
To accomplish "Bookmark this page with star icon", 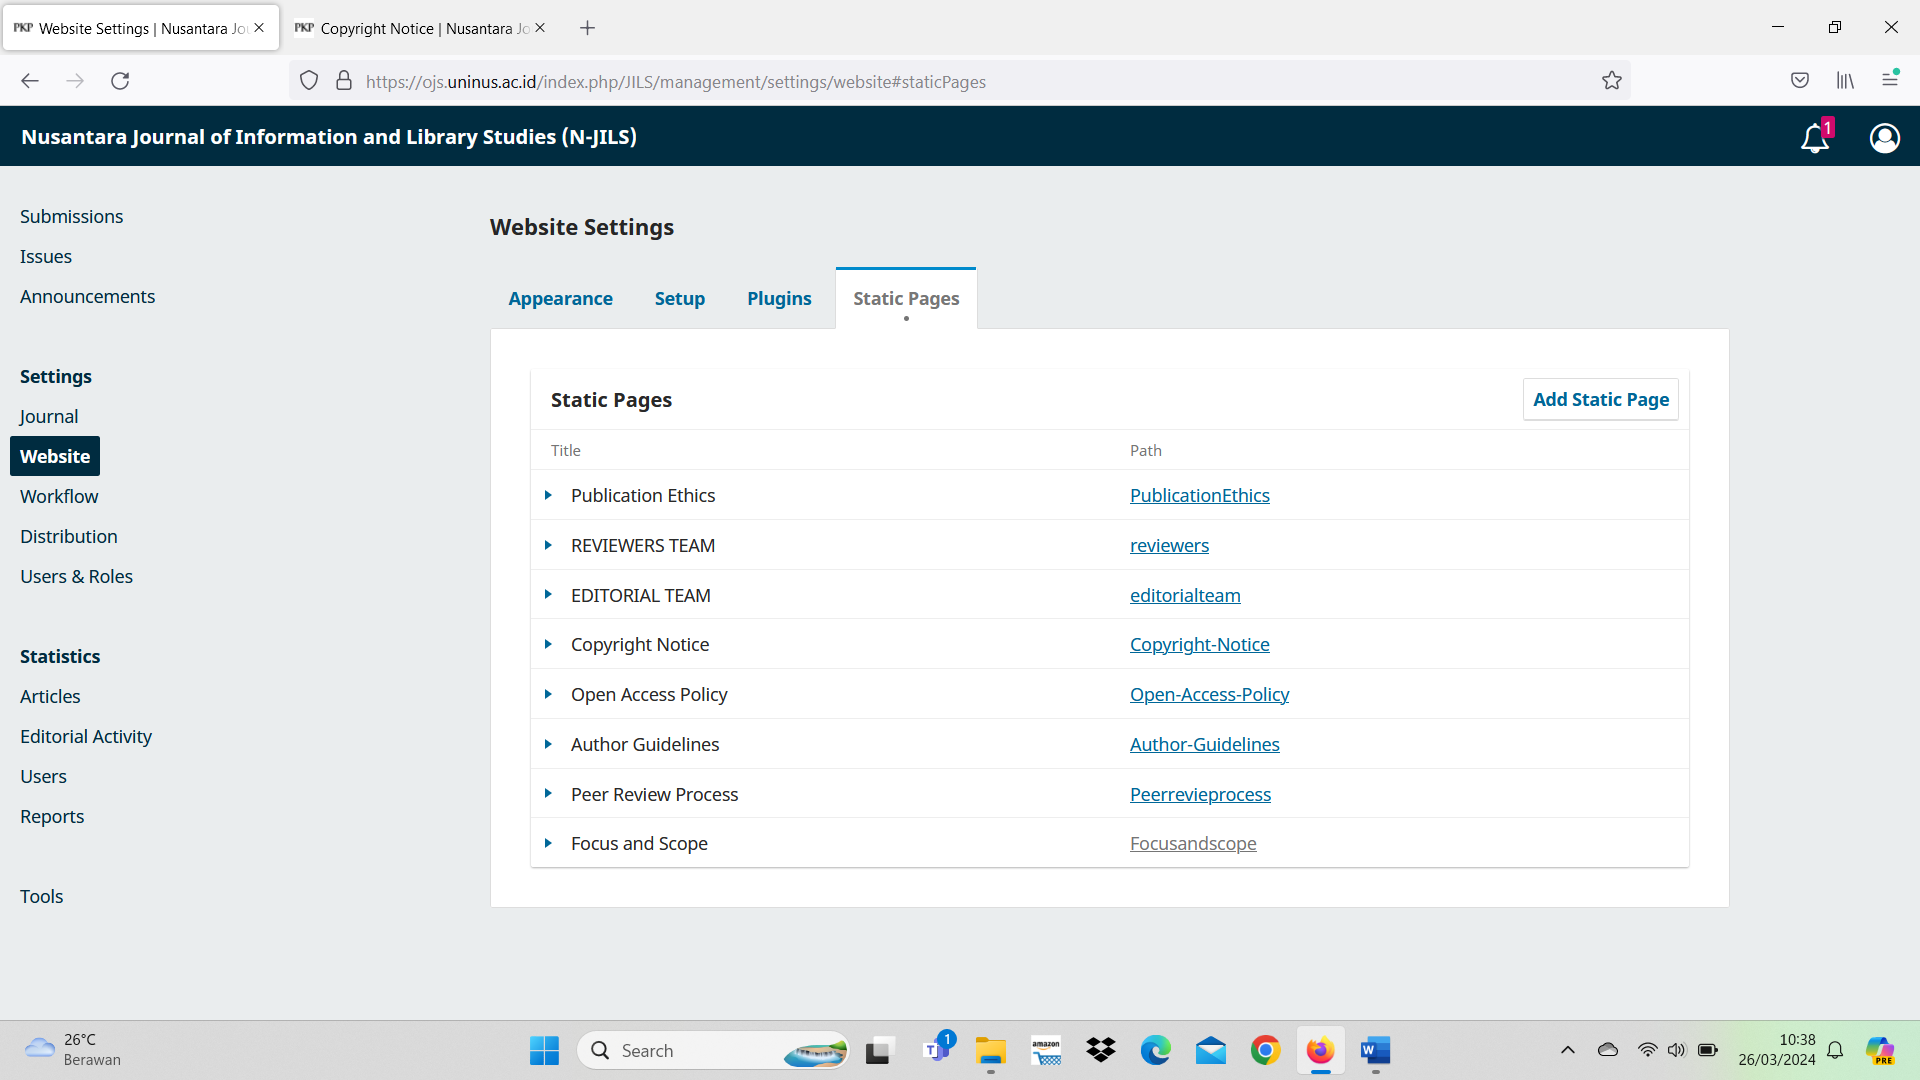I will pos(1611,81).
